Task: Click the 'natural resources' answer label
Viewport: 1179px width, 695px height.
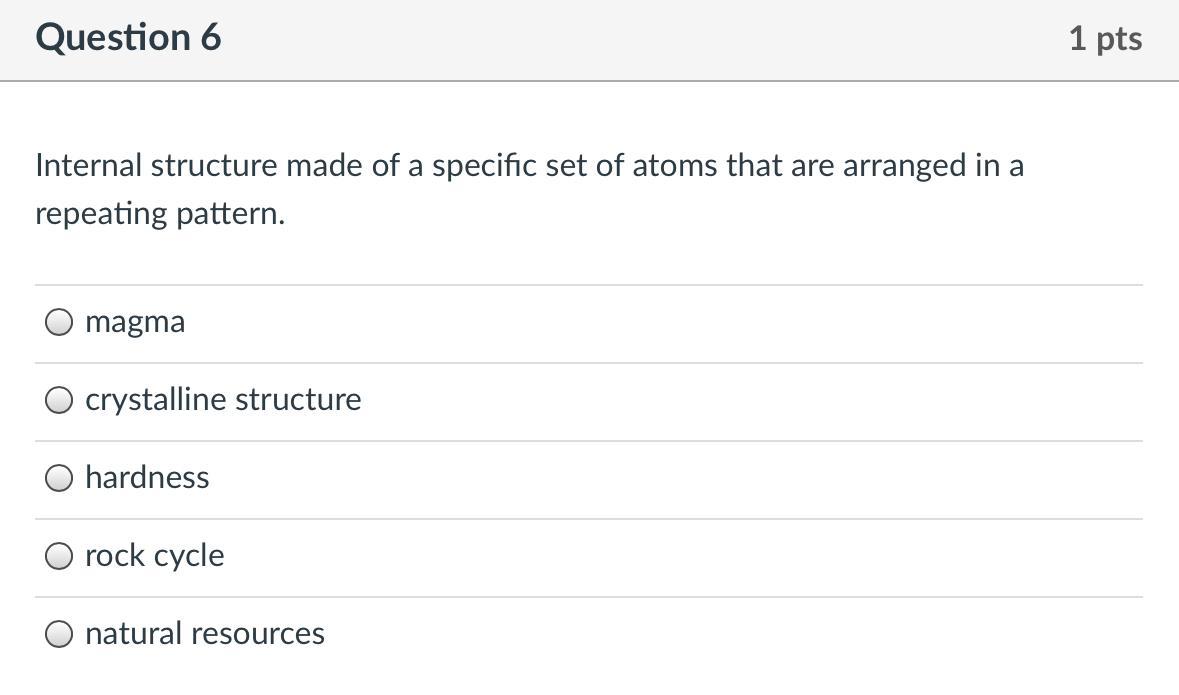Action: pyautogui.click(x=205, y=634)
